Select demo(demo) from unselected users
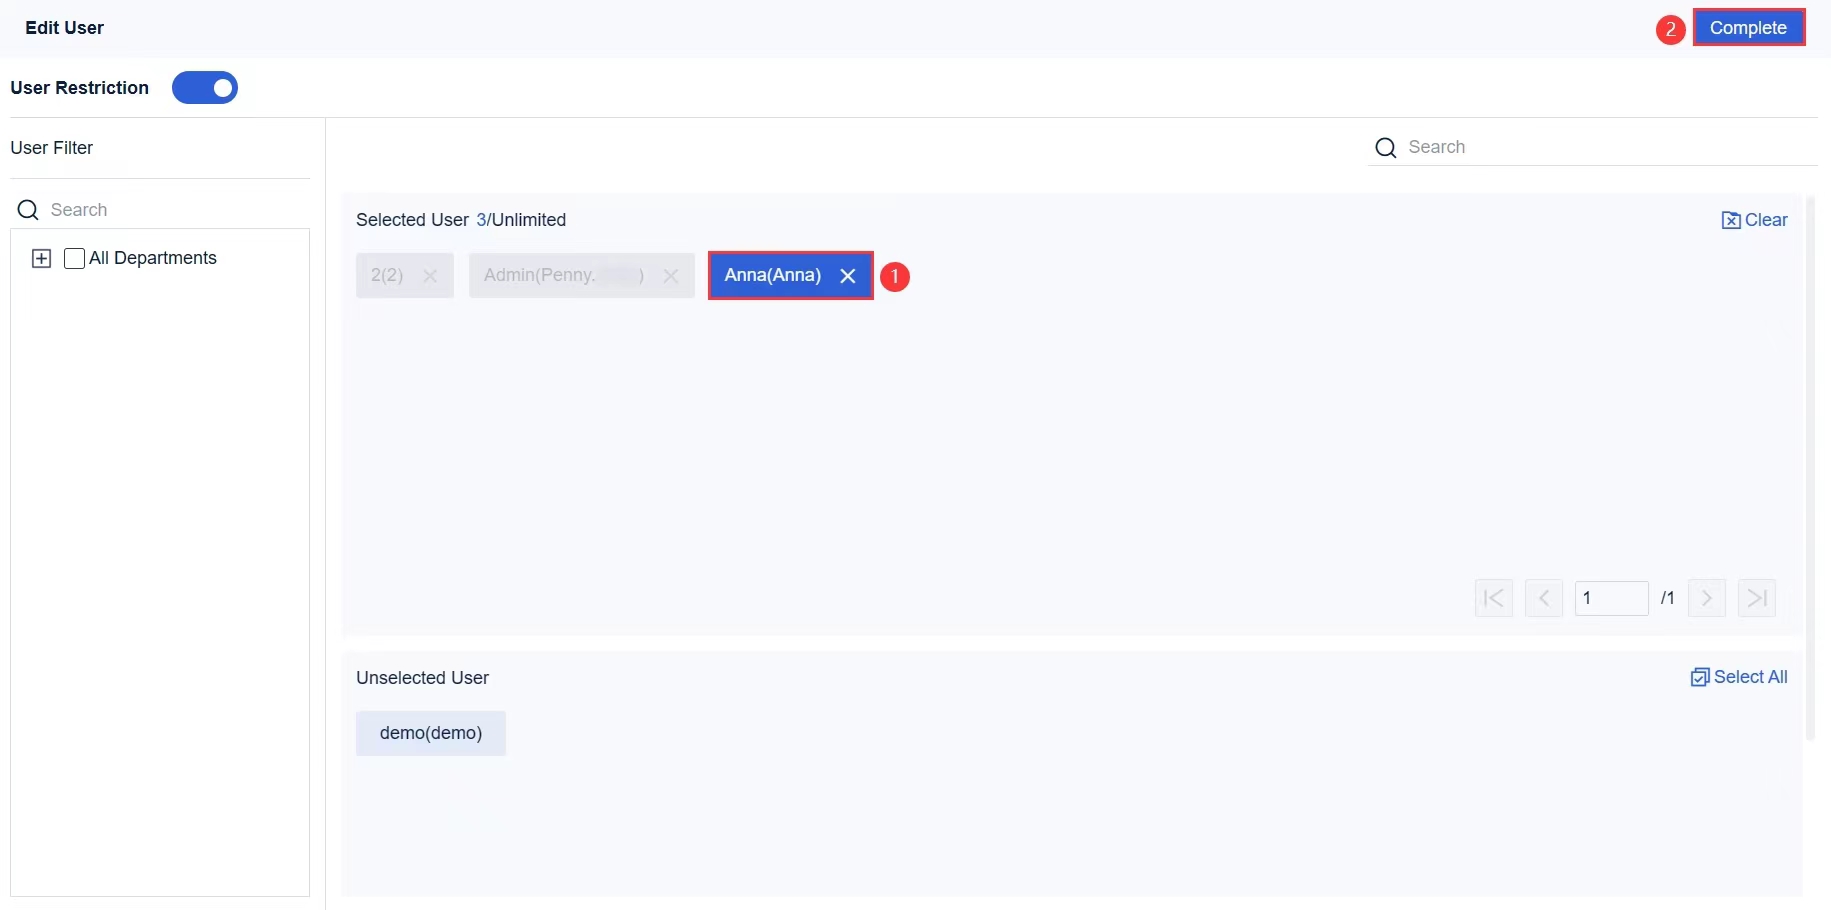 pos(430,733)
